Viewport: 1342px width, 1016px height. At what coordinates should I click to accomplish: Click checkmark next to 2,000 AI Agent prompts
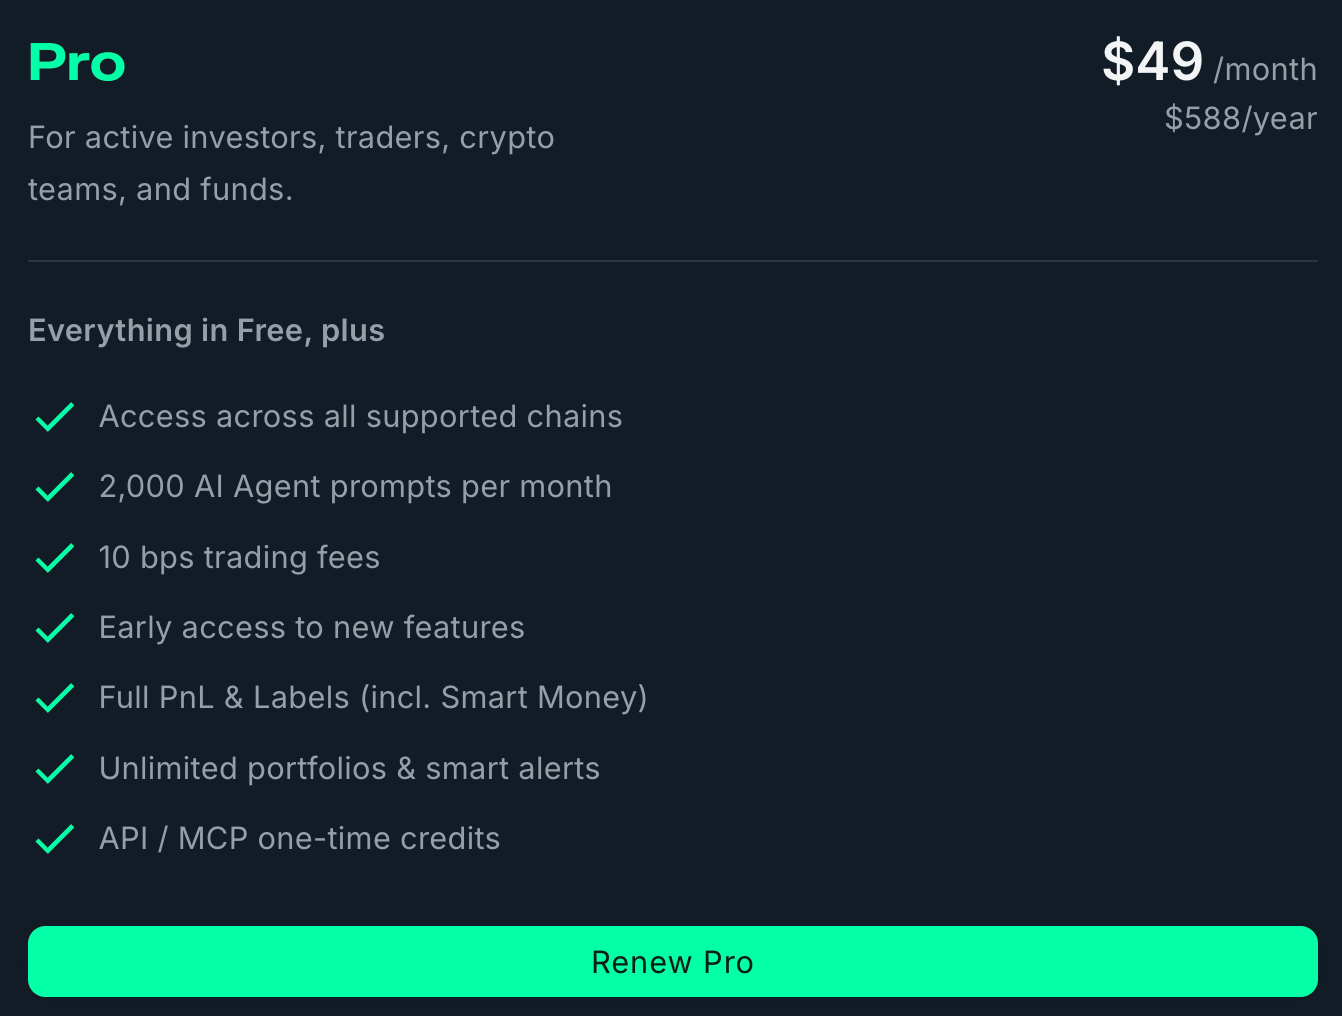click(x=55, y=487)
